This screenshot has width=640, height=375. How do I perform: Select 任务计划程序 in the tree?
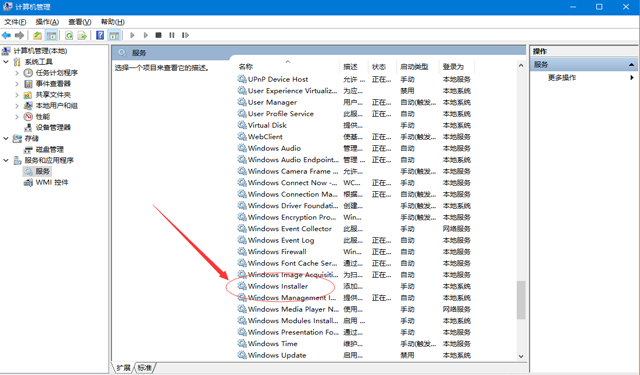(x=56, y=73)
